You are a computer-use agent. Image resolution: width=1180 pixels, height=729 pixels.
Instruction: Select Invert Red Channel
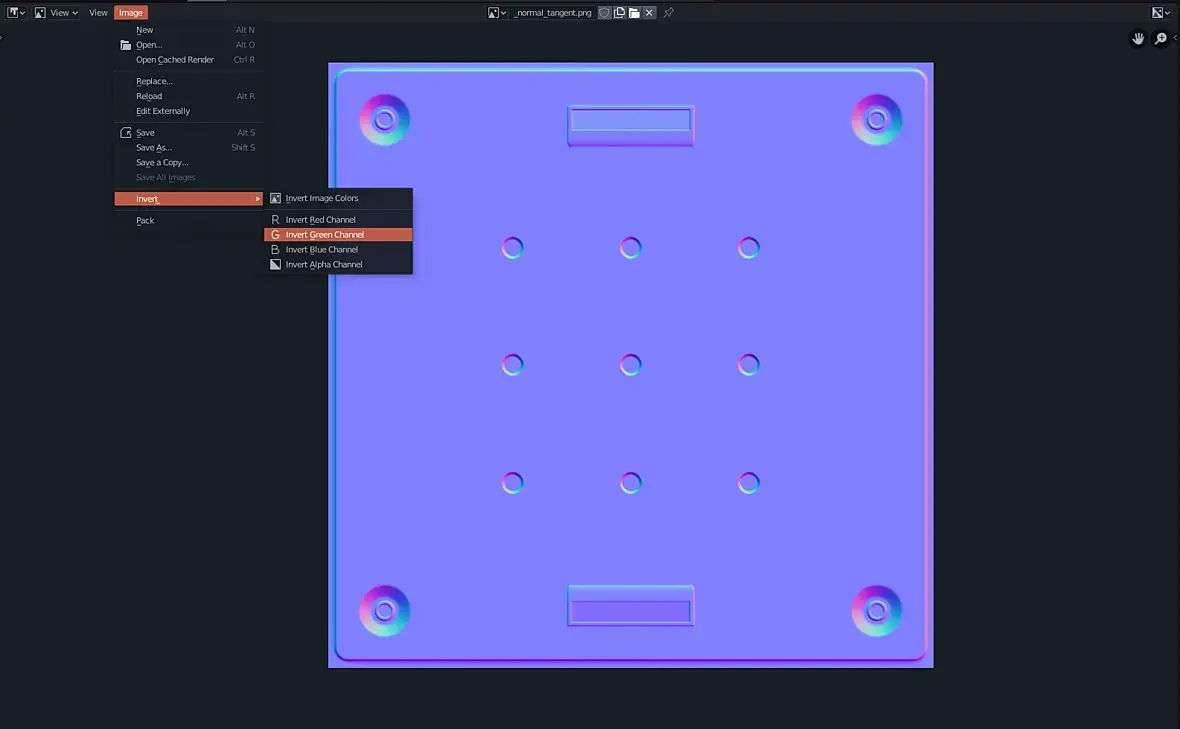point(338,220)
